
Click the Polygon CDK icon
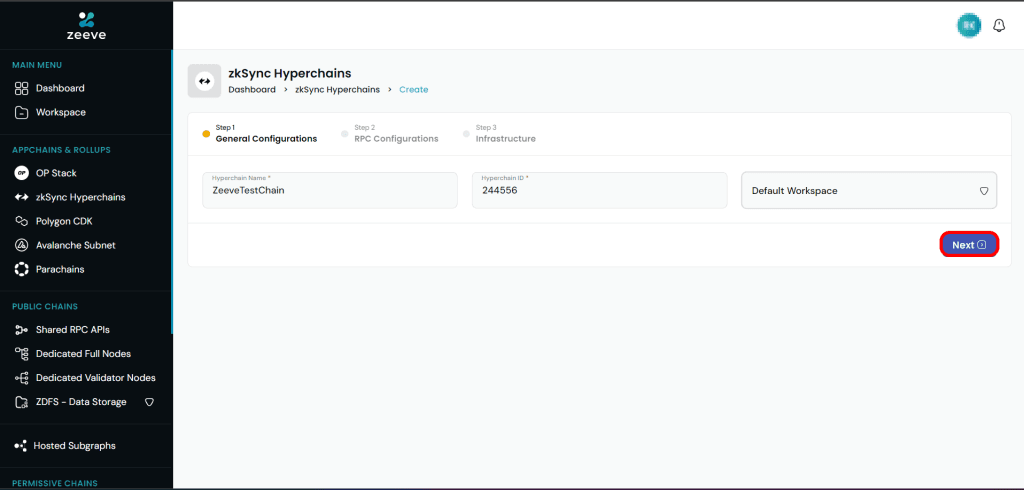click(x=22, y=221)
